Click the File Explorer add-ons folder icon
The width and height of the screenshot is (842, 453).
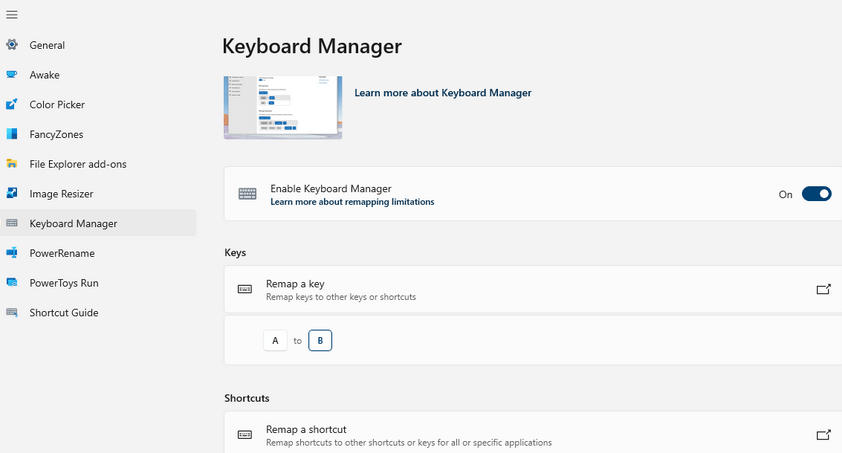tap(12, 164)
